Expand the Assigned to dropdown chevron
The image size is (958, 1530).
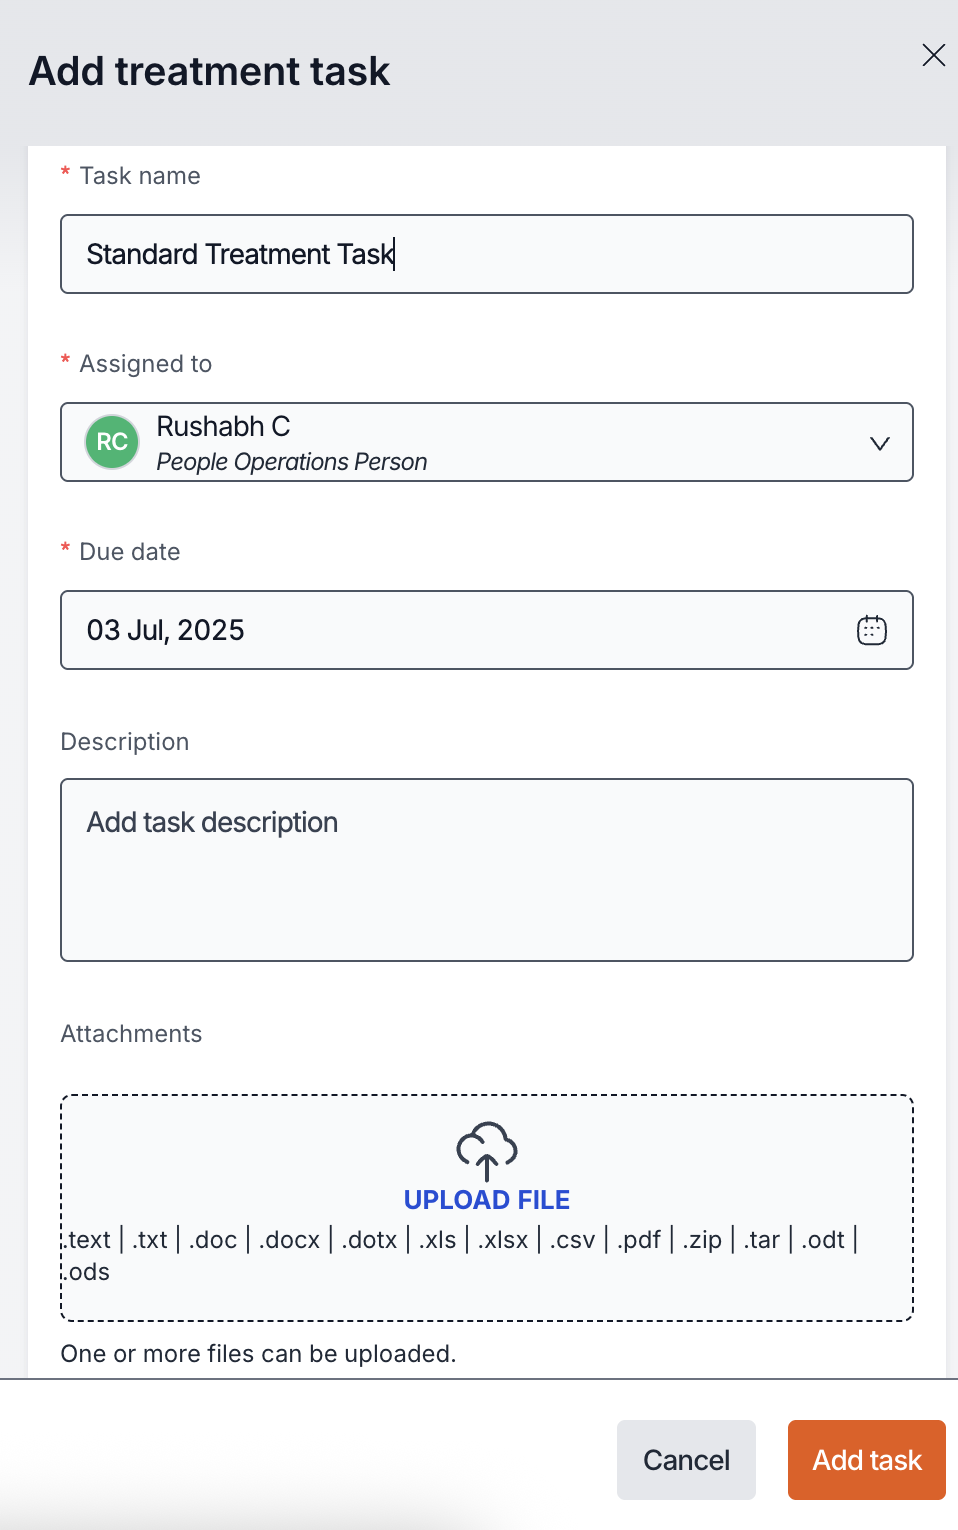[879, 443]
